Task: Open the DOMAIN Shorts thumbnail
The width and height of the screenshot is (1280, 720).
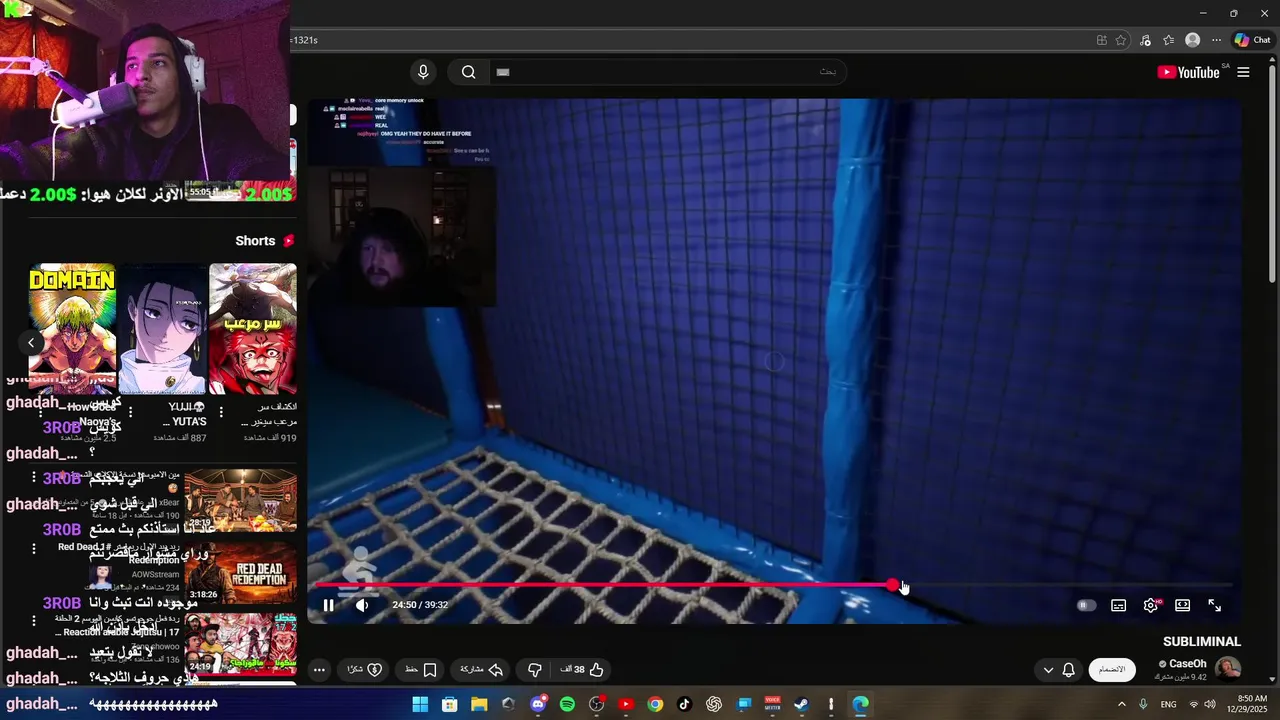Action: (x=72, y=329)
